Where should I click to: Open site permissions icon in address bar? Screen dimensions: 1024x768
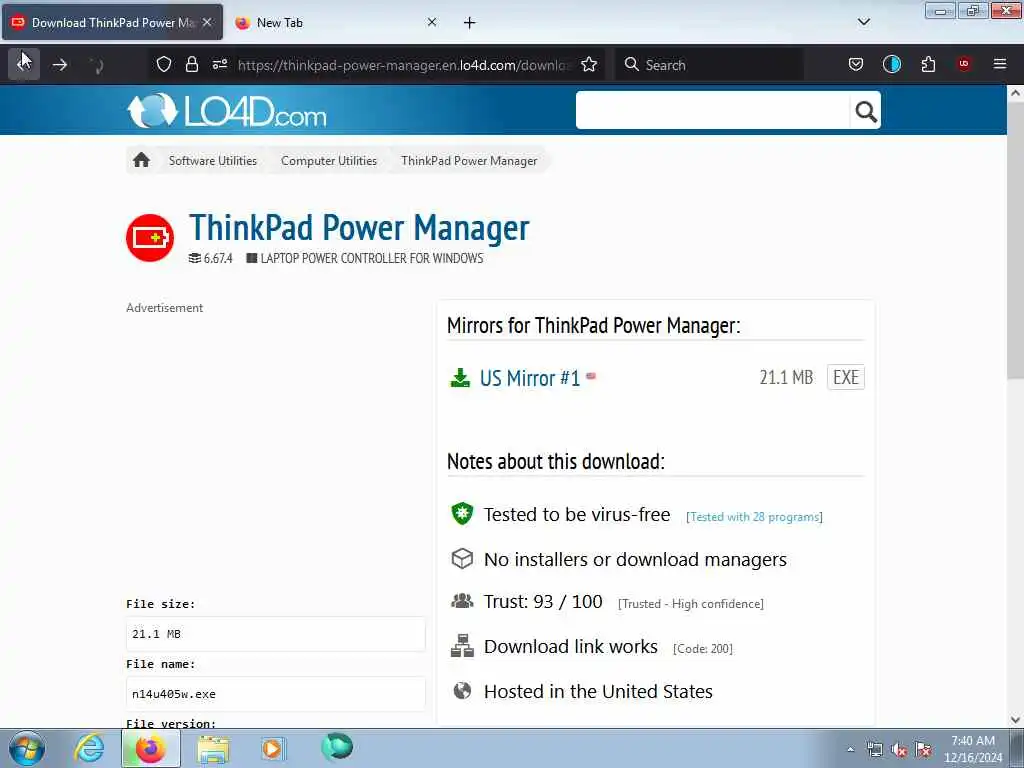[219, 64]
